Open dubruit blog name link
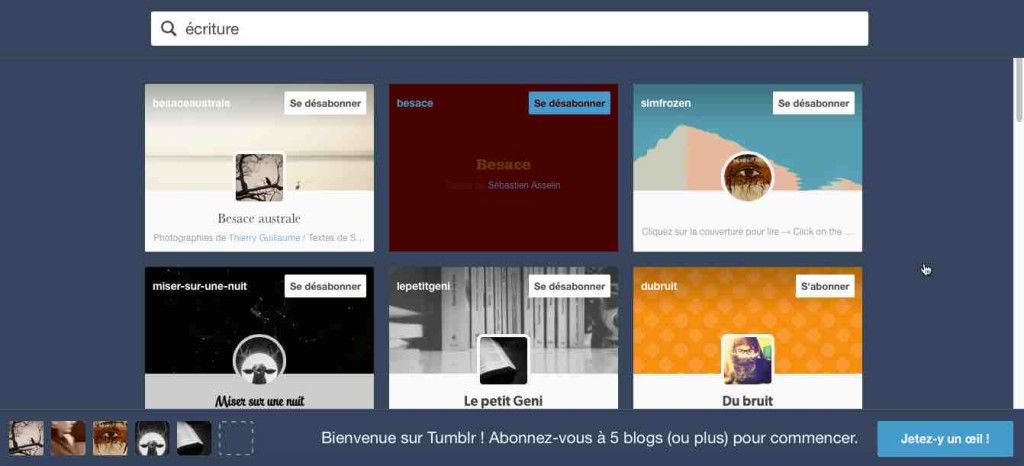The width and height of the screenshot is (1024, 466). [x=659, y=286]
